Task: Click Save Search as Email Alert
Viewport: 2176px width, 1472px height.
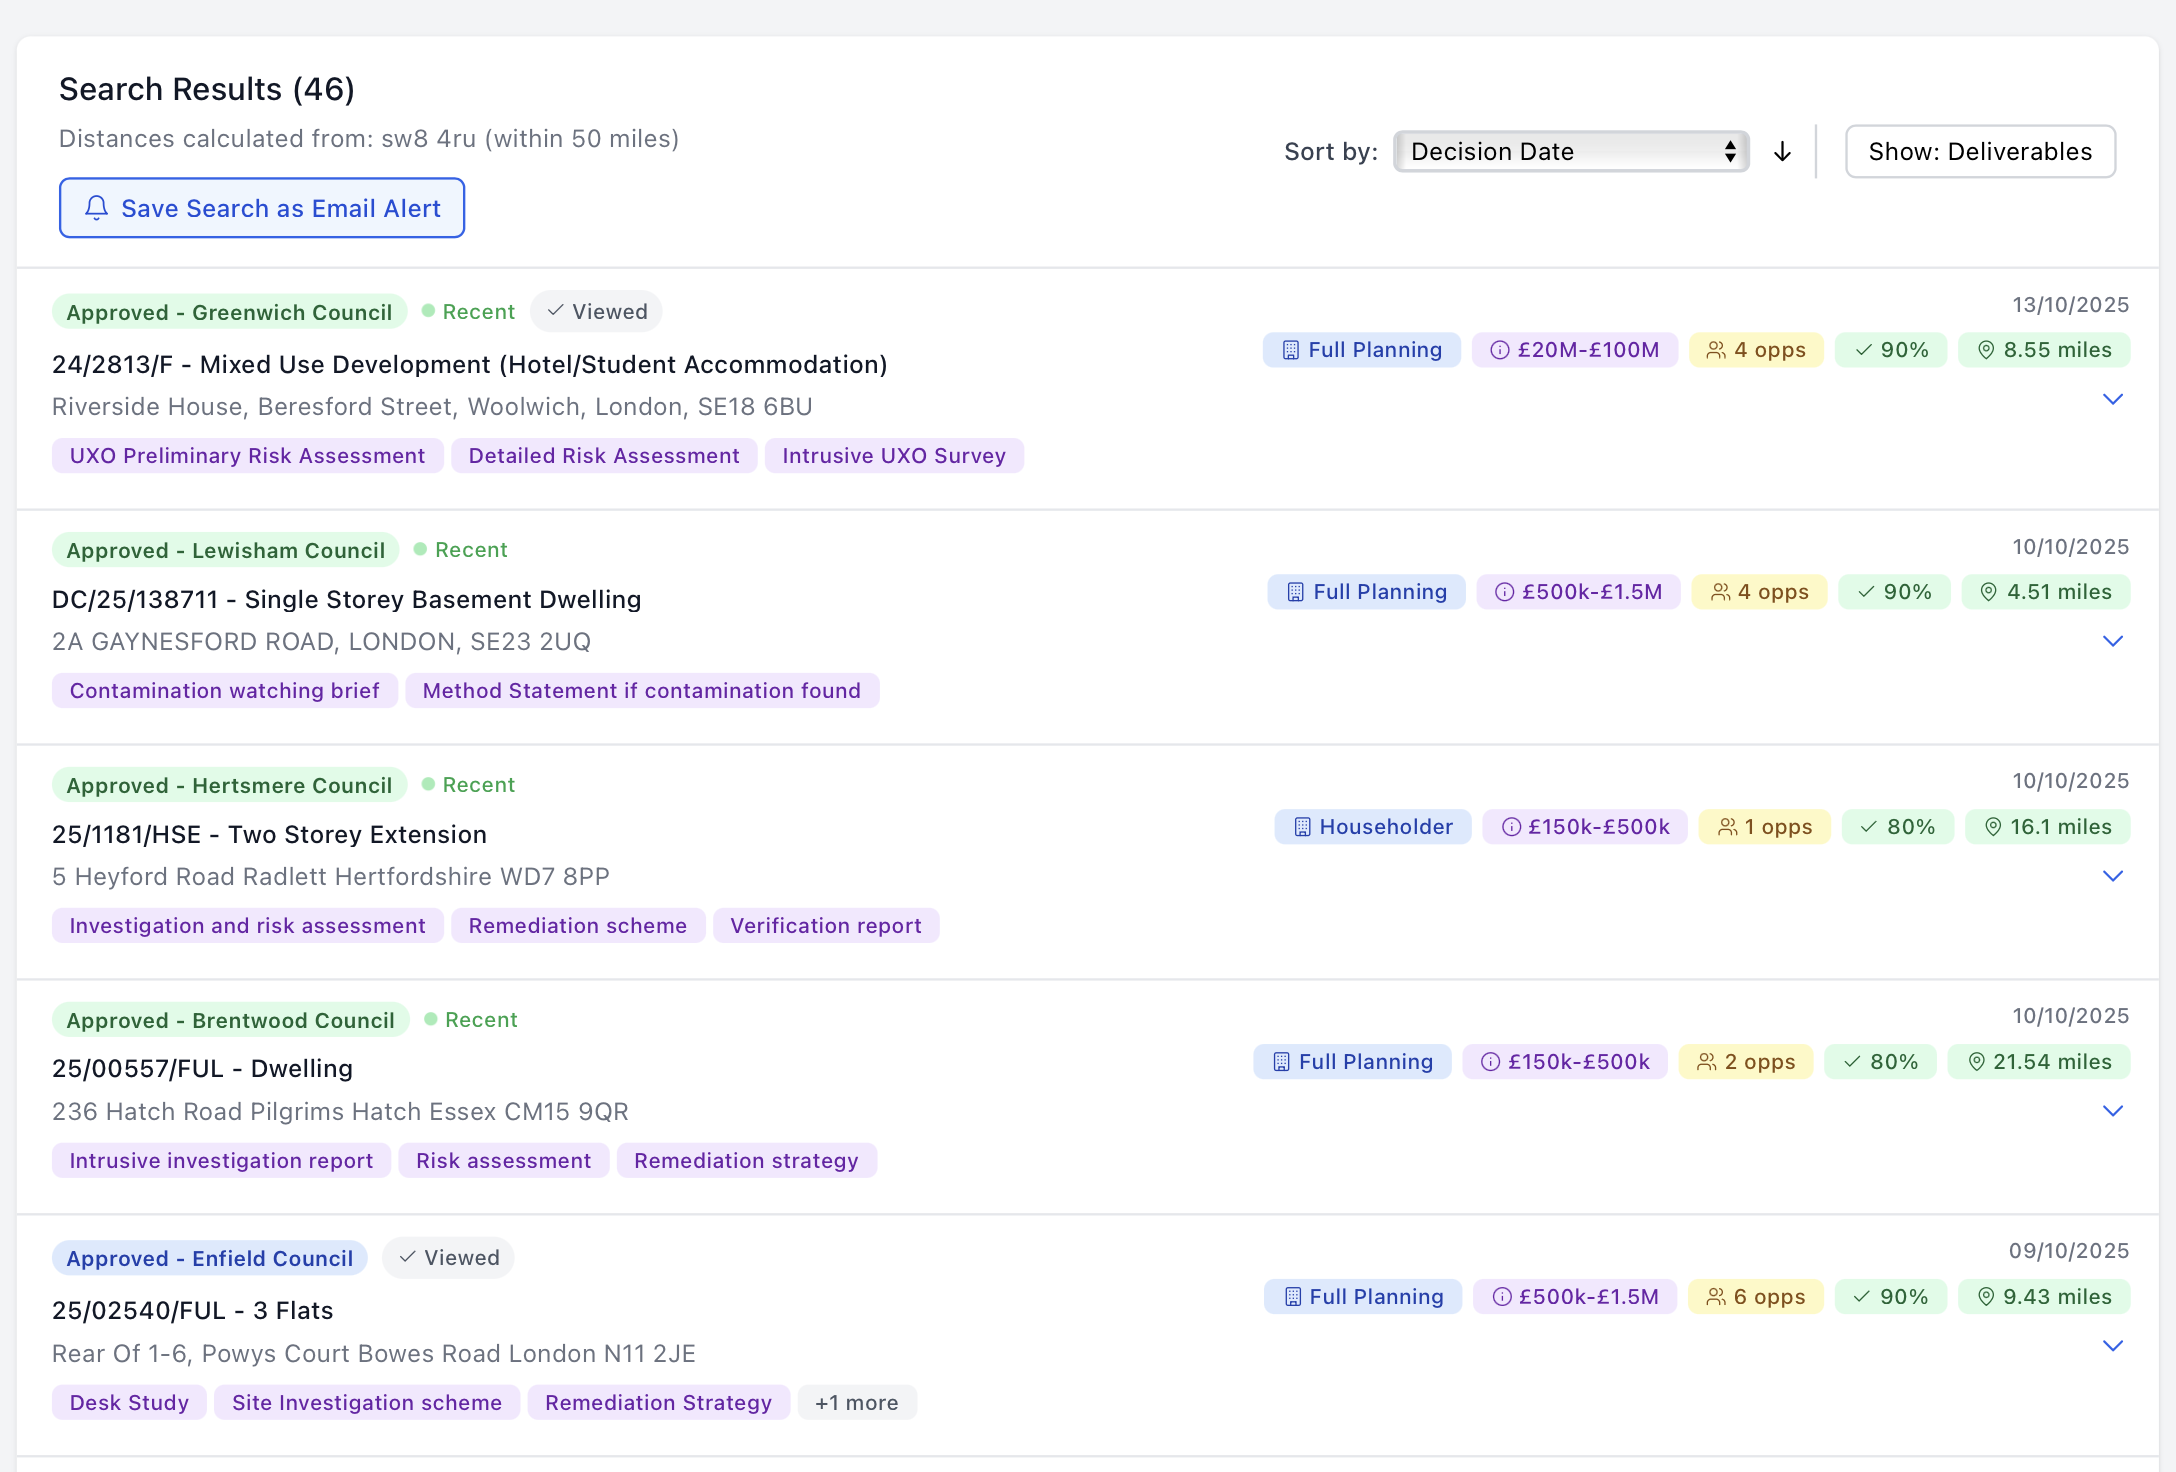Action: click(262, 208)
